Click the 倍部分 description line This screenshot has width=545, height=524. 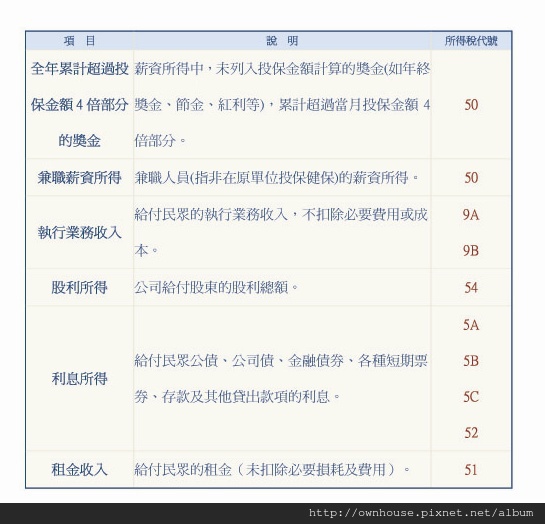(x=160, y=141)
